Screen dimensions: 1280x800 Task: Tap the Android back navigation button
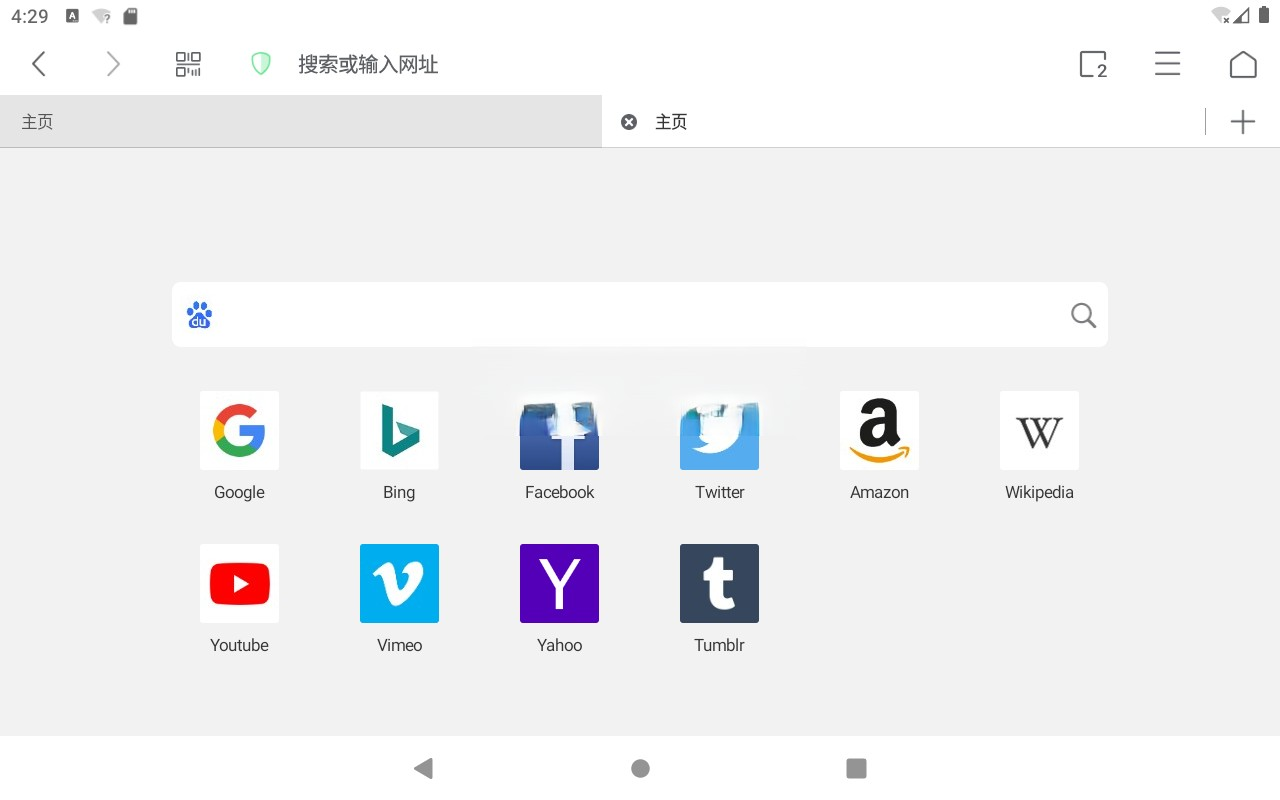click(x=423, y=768)
